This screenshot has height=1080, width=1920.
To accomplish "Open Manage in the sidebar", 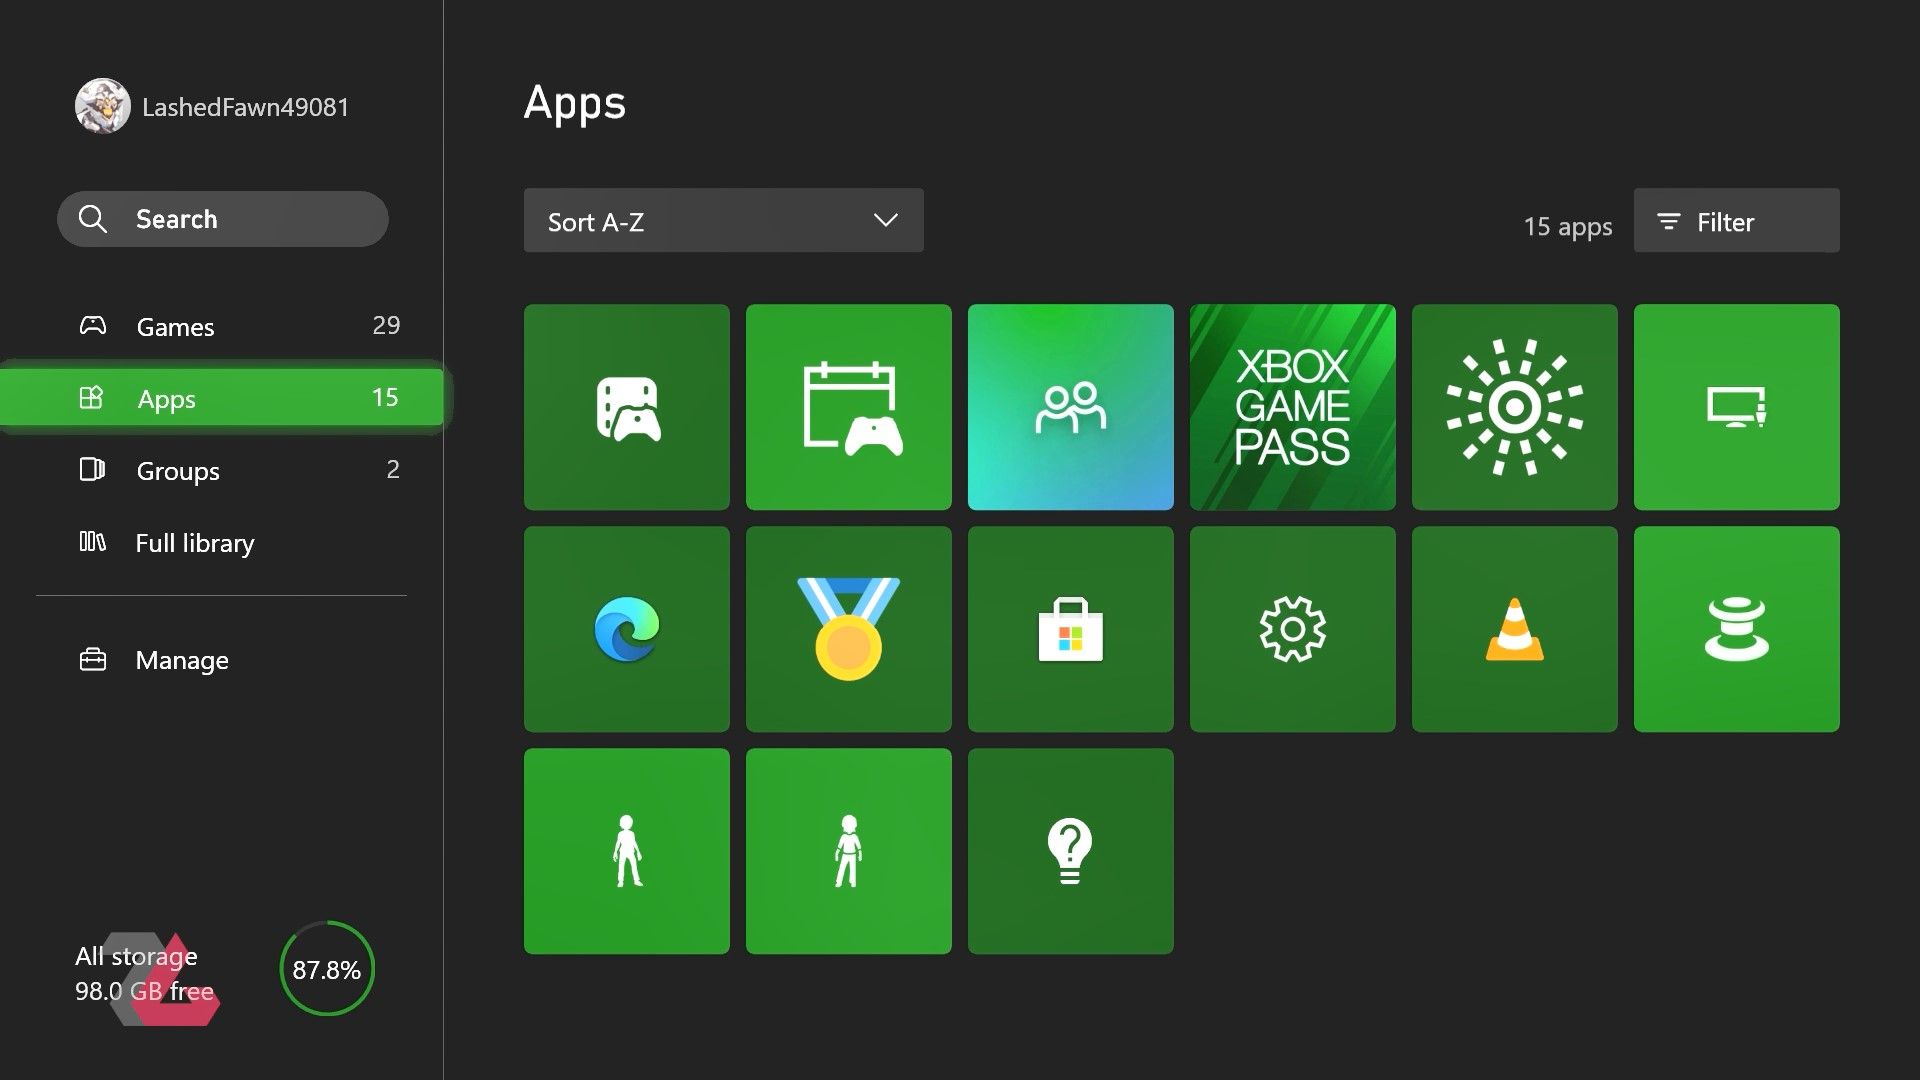I will click(222, 660).
